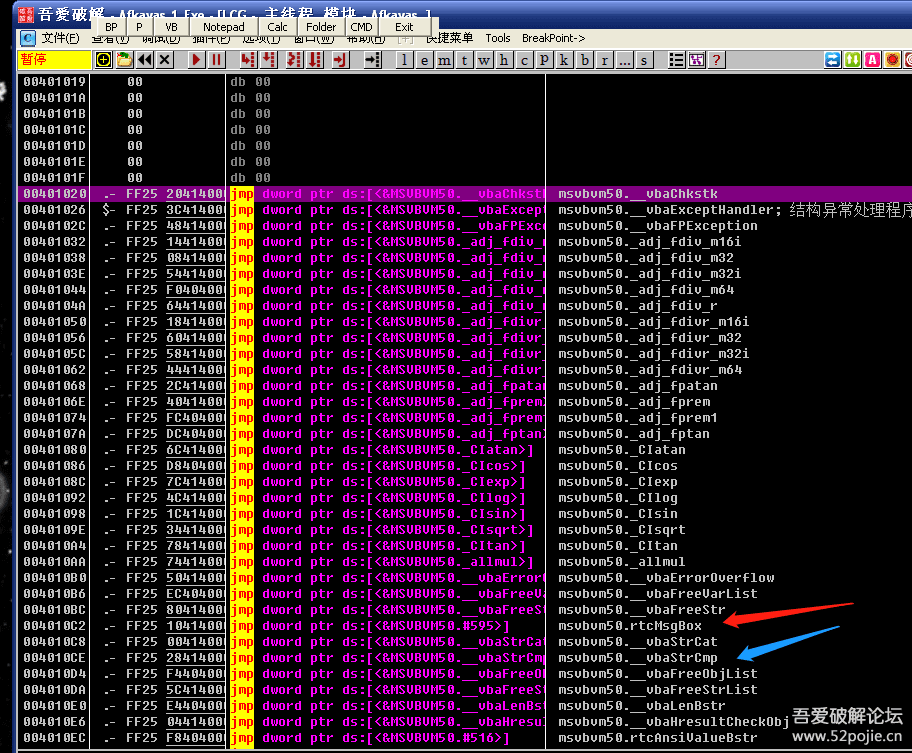Open the Breakpoints window (b)
This screenshot has height=753, width=912.
pyautogui.click(x=585, y=60)
